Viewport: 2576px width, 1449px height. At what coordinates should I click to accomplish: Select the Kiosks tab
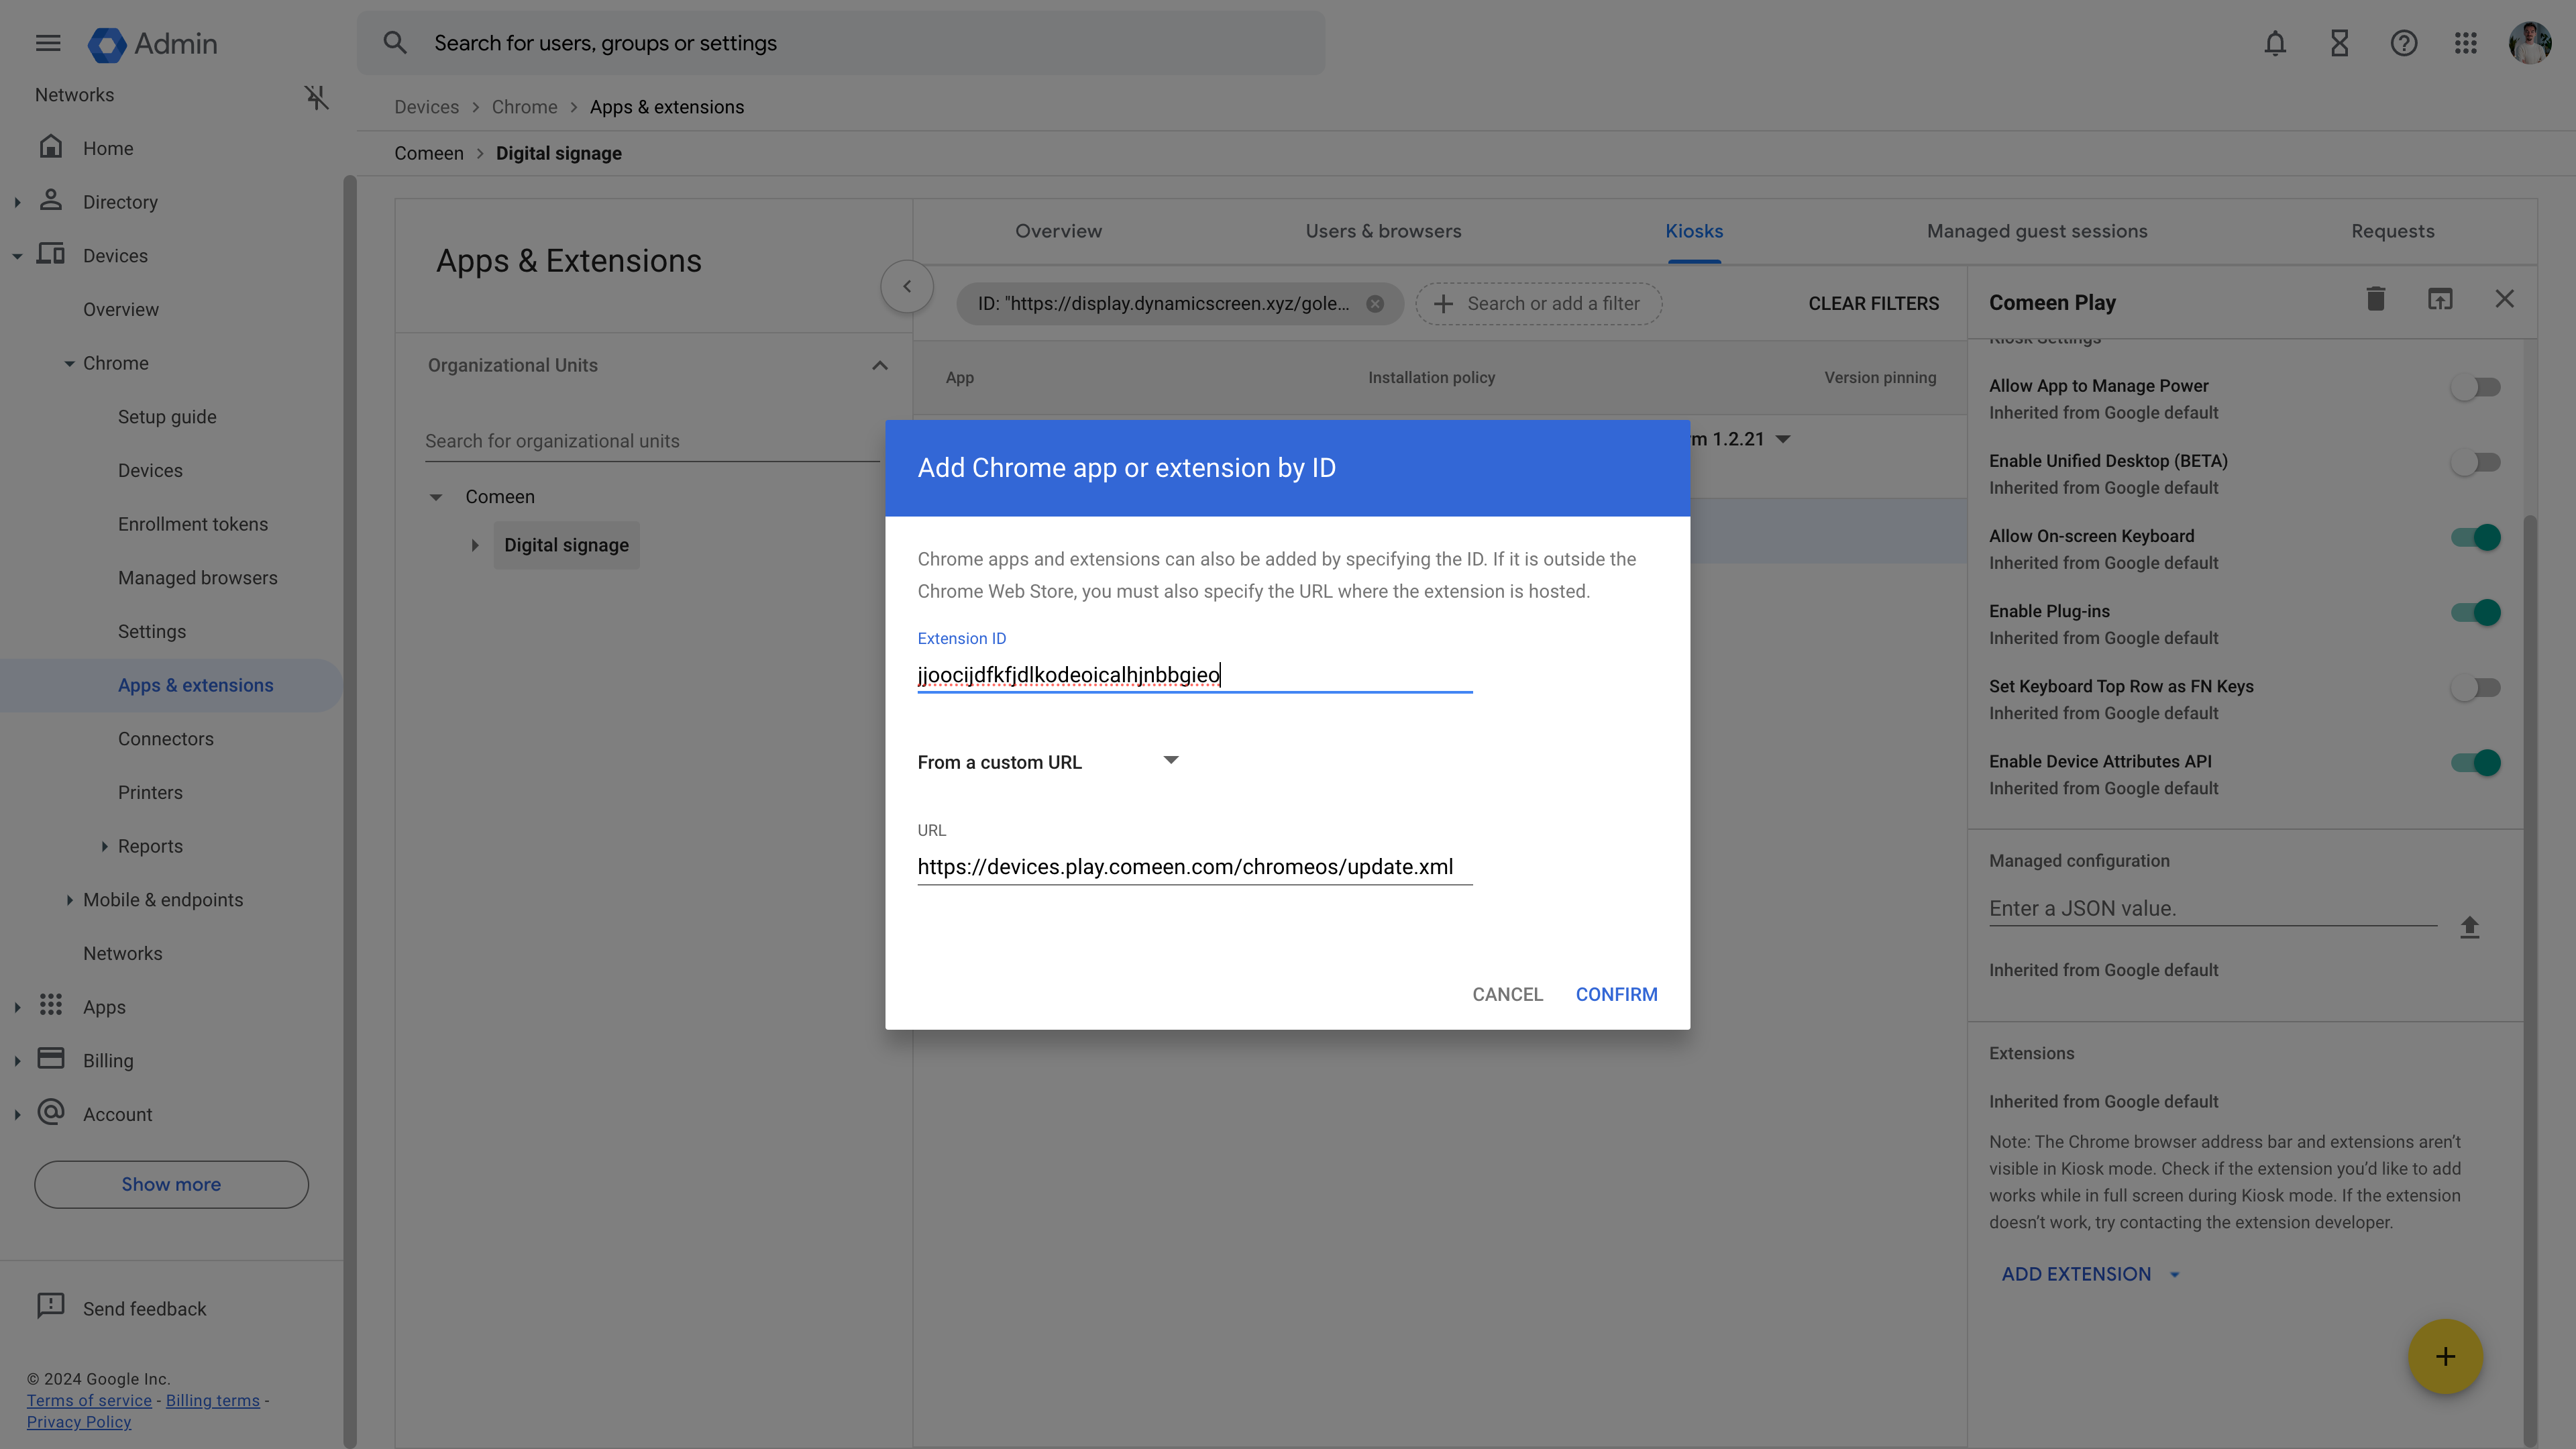pos(1694,231)
